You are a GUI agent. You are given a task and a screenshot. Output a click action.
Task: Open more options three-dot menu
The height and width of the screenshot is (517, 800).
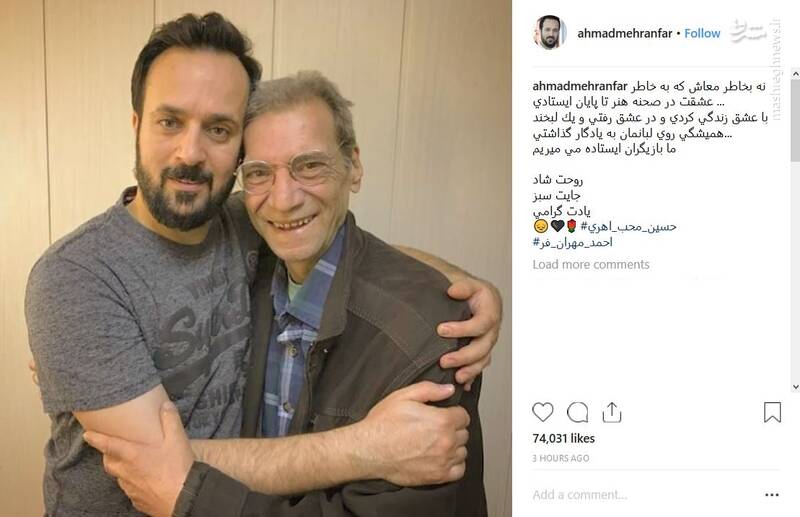point(772,495)
